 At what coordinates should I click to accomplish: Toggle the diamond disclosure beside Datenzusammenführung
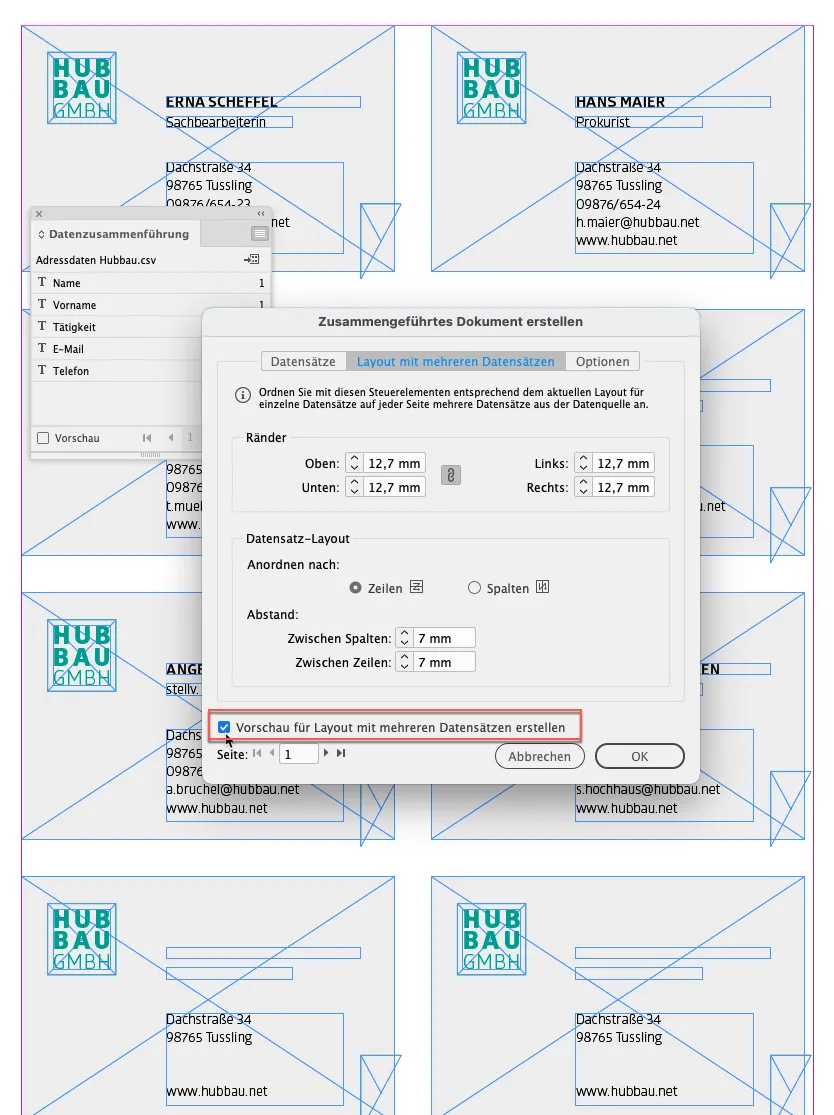coord(41,234)
